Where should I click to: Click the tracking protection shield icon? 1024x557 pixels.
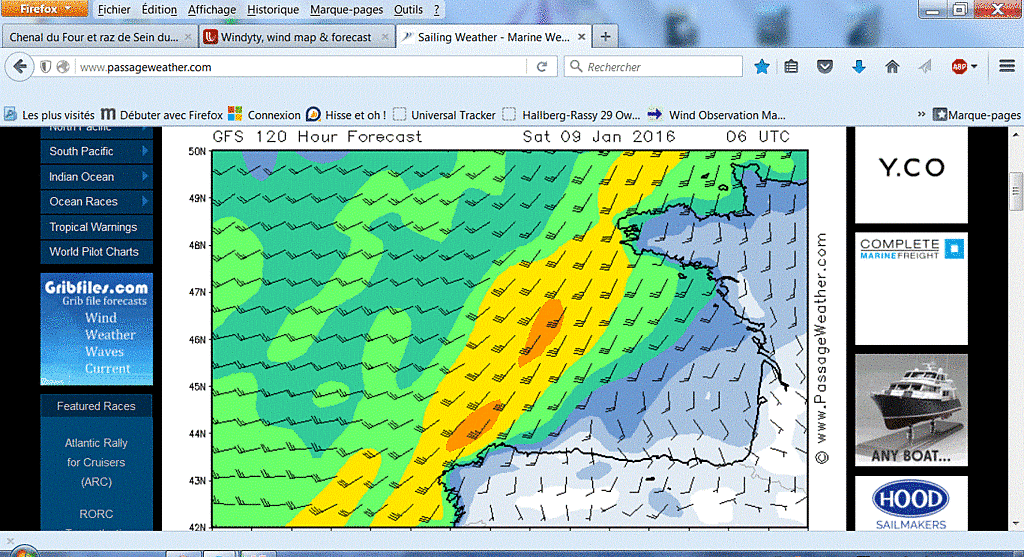coord(46,67)
